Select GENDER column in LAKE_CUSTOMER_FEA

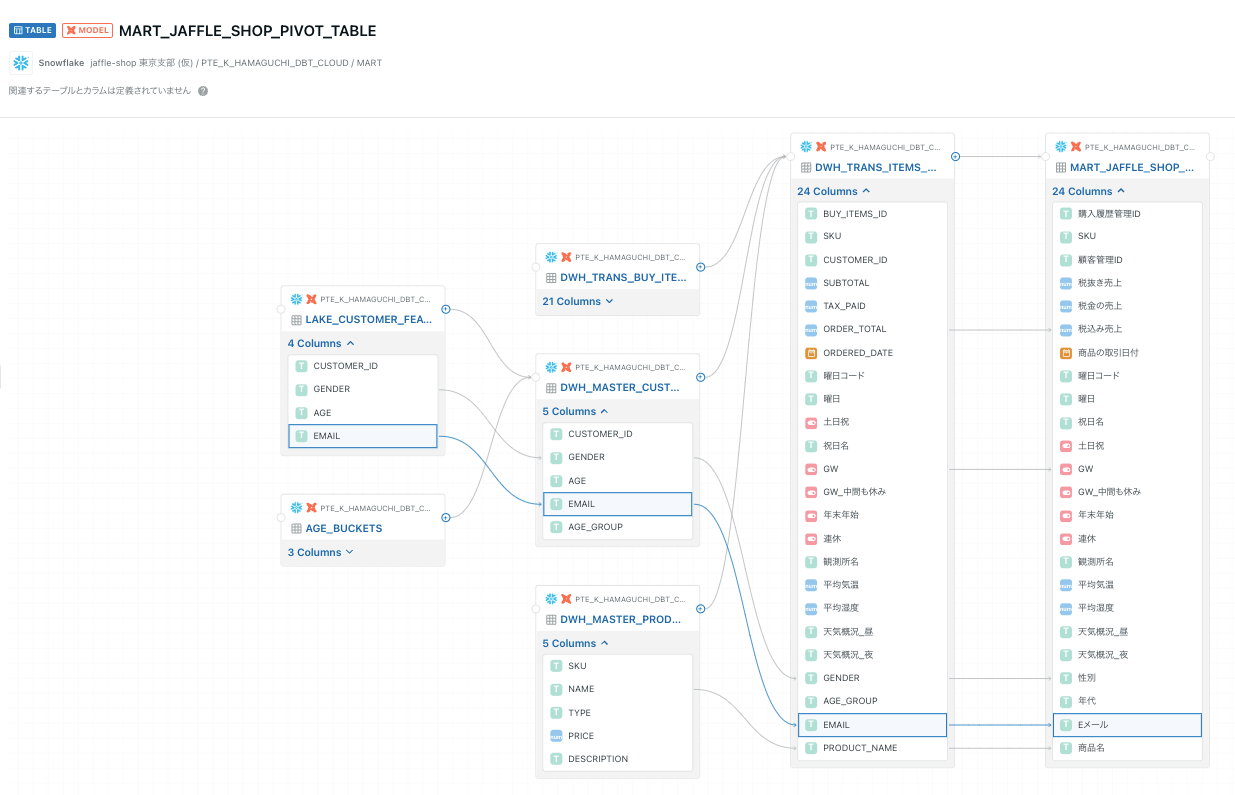[363, 389]
